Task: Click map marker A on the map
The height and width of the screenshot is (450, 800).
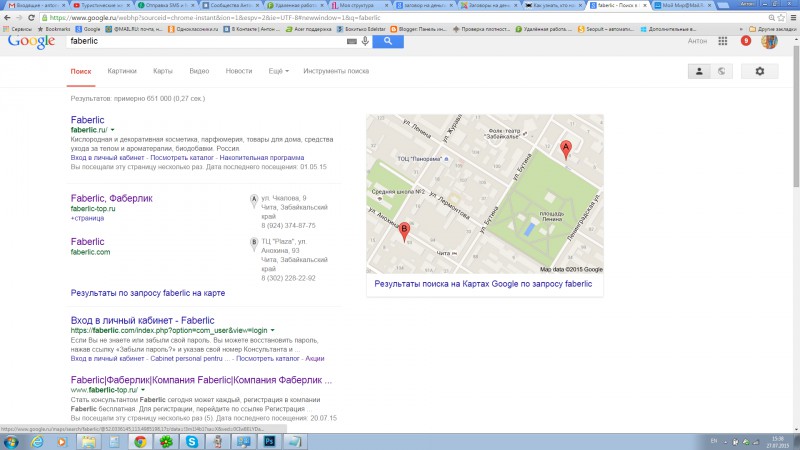Action: click(565, 149)
